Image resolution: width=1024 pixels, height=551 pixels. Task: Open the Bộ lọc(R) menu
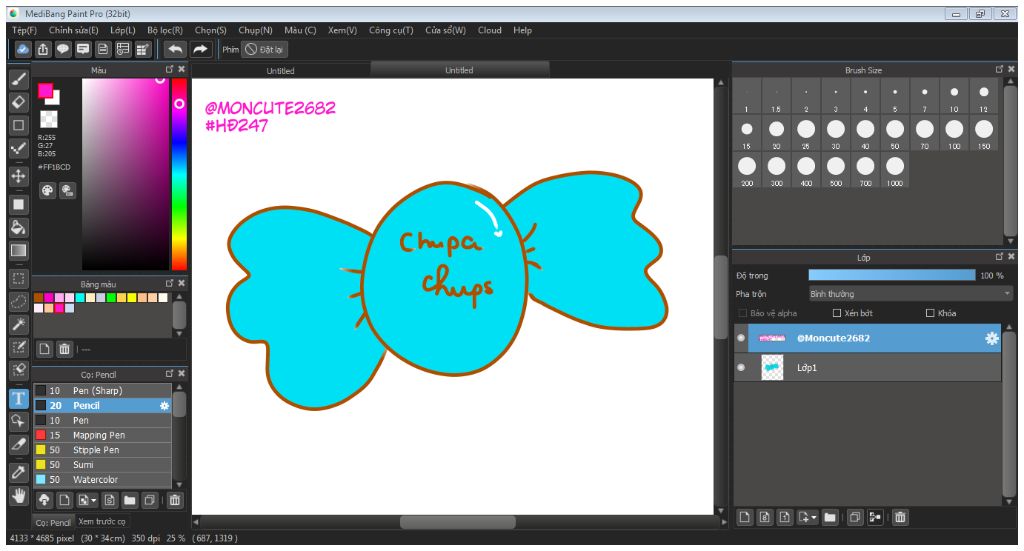pyautogui.click(x=165, y=30)
